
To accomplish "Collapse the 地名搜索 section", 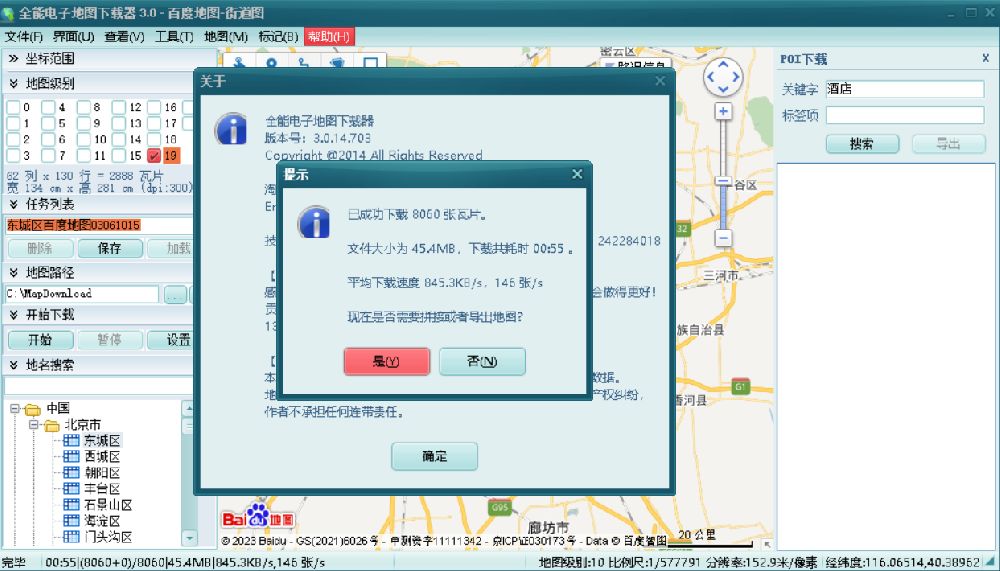I will click(x=13, y=365).
